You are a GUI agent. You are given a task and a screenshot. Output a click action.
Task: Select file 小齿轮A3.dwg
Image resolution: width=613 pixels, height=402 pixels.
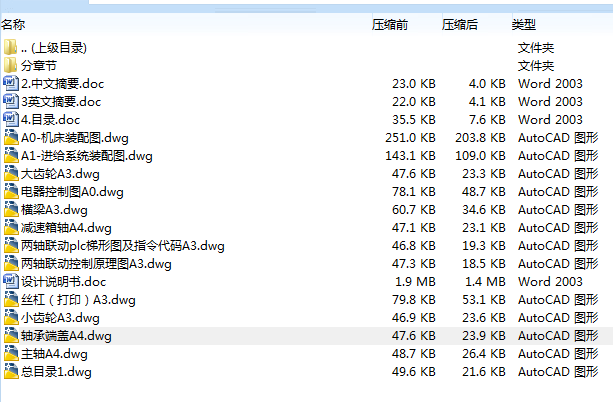(60, 318)
